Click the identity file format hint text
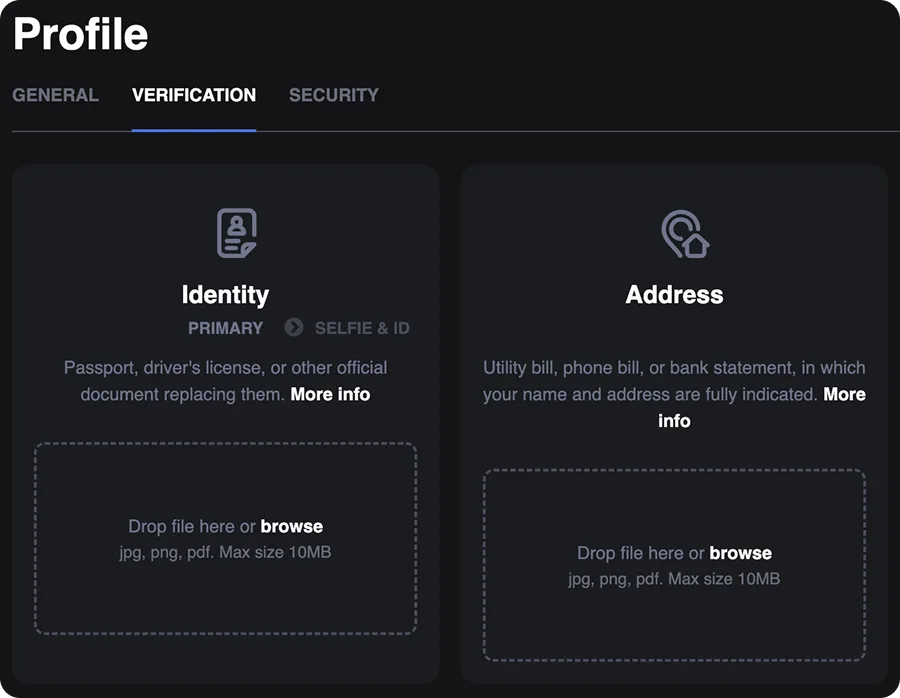 pyautogui.click(x=226, y=552)
